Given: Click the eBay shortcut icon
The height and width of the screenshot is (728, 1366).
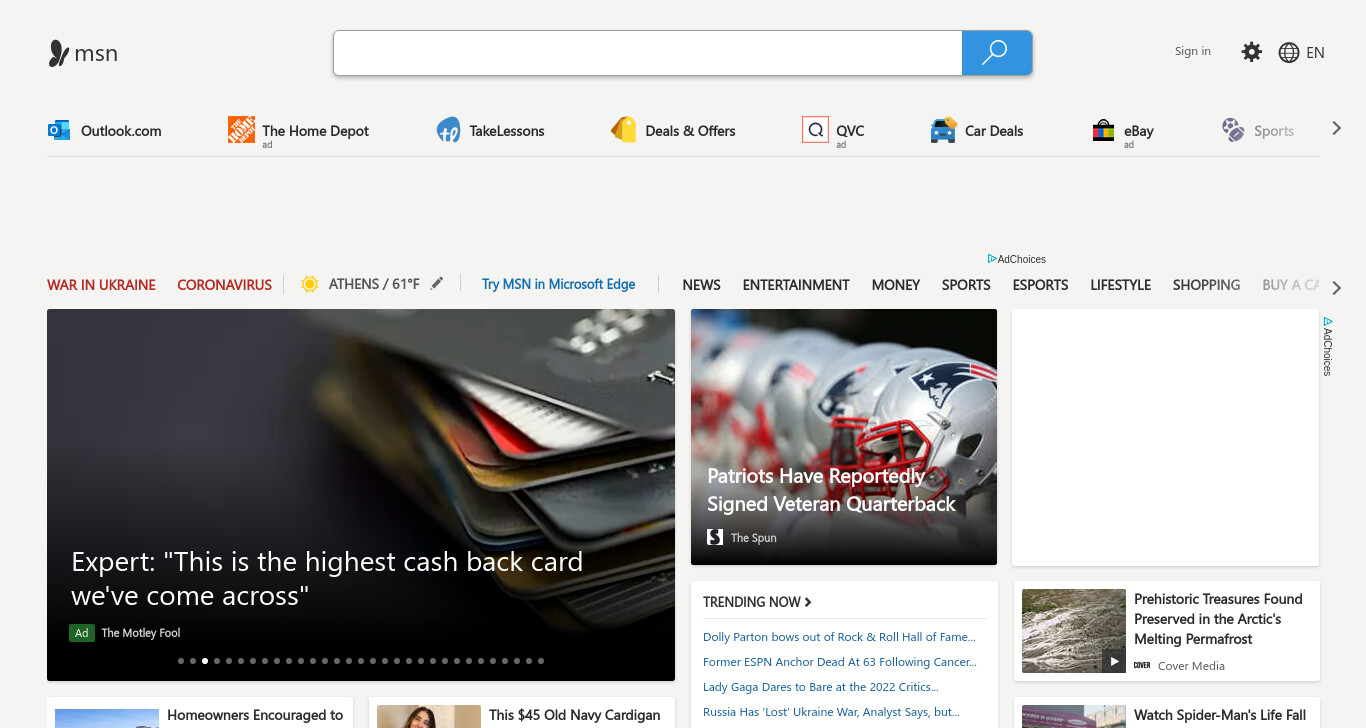Looking at the screenshot, I should pyautogui.click(x=1103, y=130).
